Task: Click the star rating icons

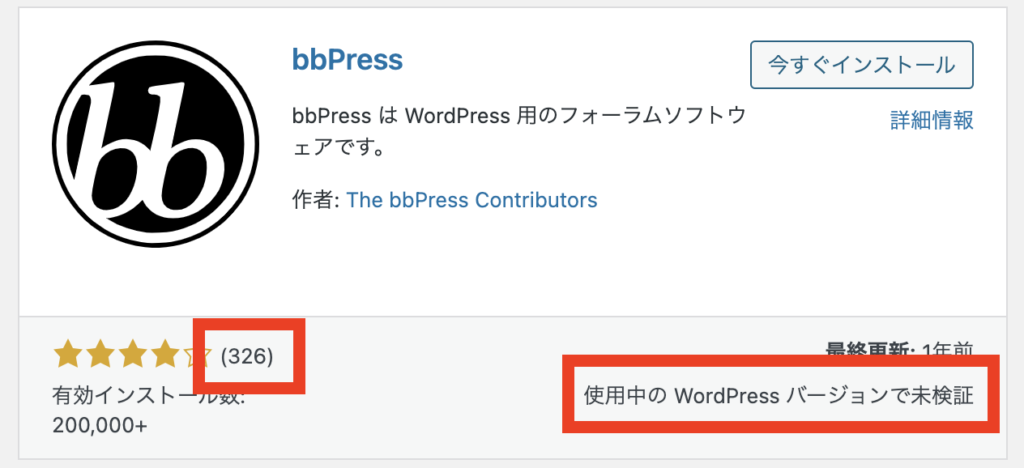Action: 132,356
